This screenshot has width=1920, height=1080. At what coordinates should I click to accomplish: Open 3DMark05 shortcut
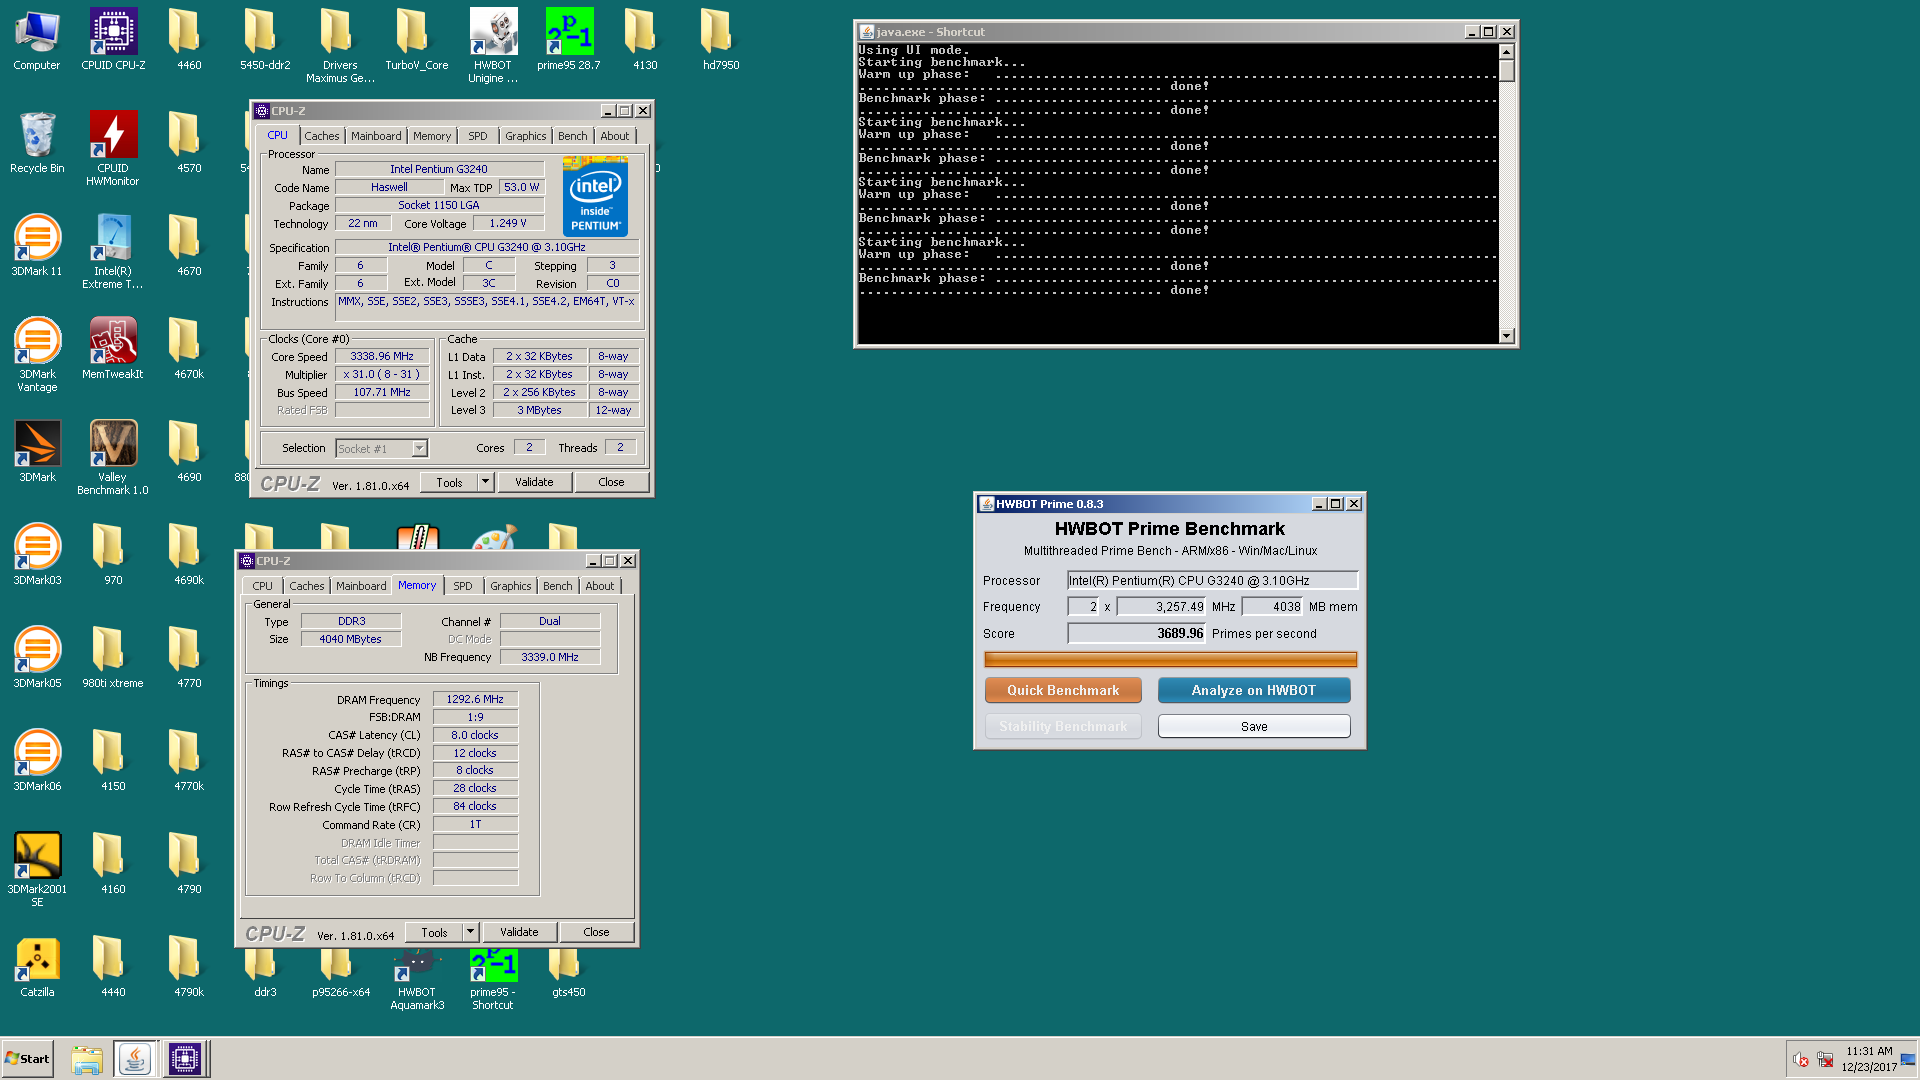pyautogui.click(x=37, y=658)
